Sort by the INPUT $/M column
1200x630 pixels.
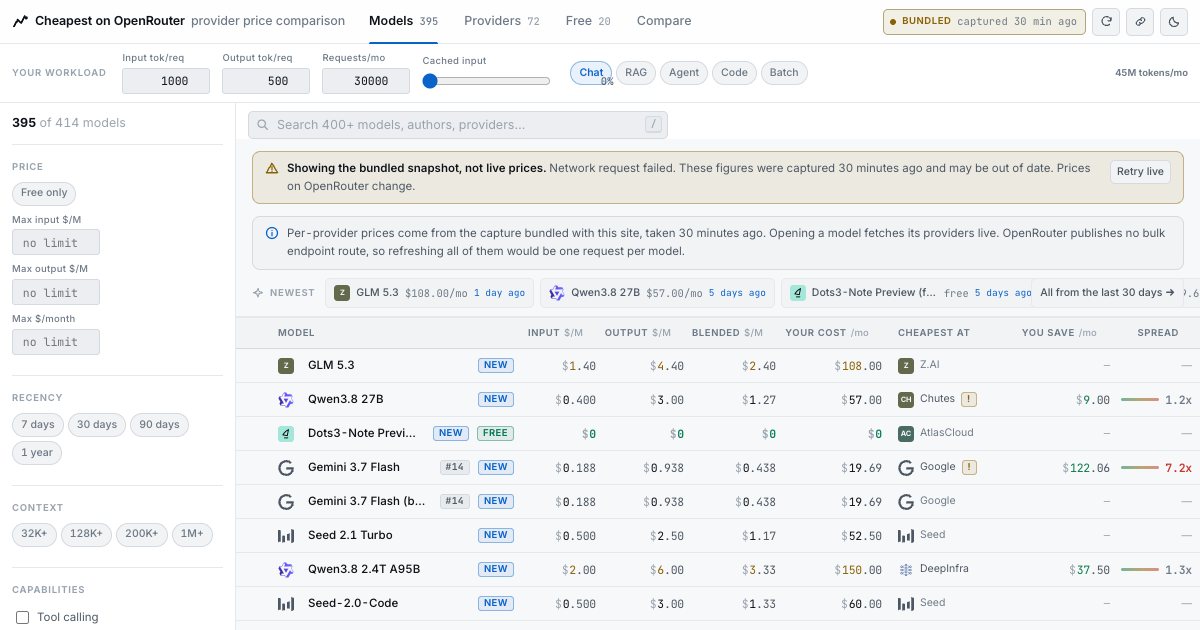point(555,333)
